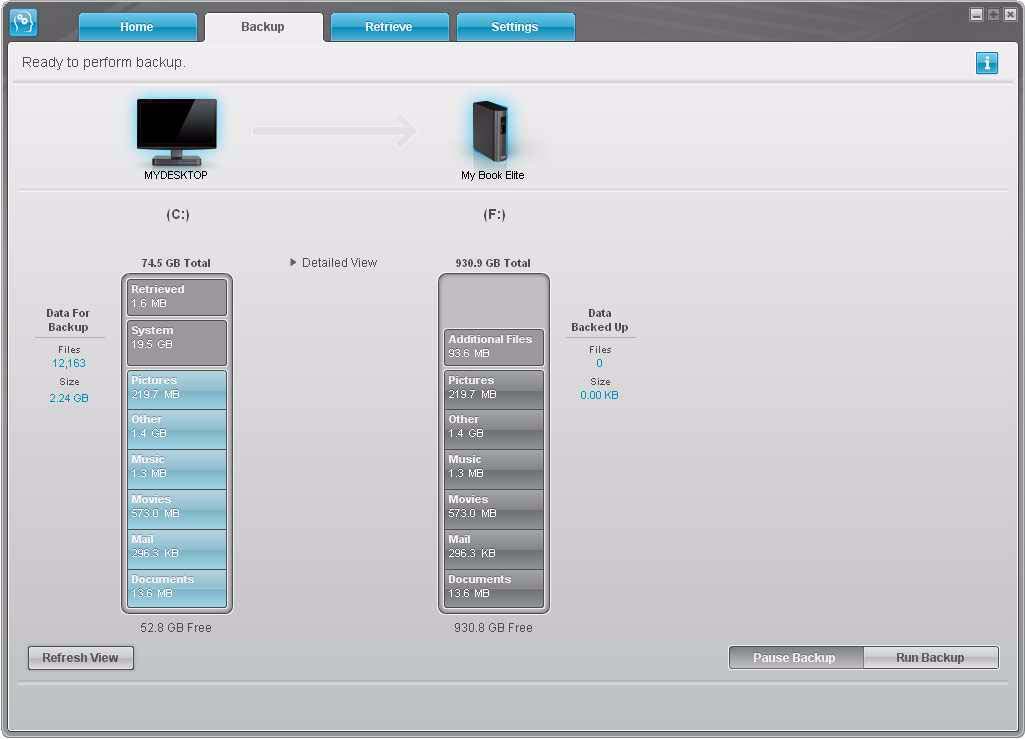
Task: Click the Pause Backup button
Action: (x=796, y=658)
